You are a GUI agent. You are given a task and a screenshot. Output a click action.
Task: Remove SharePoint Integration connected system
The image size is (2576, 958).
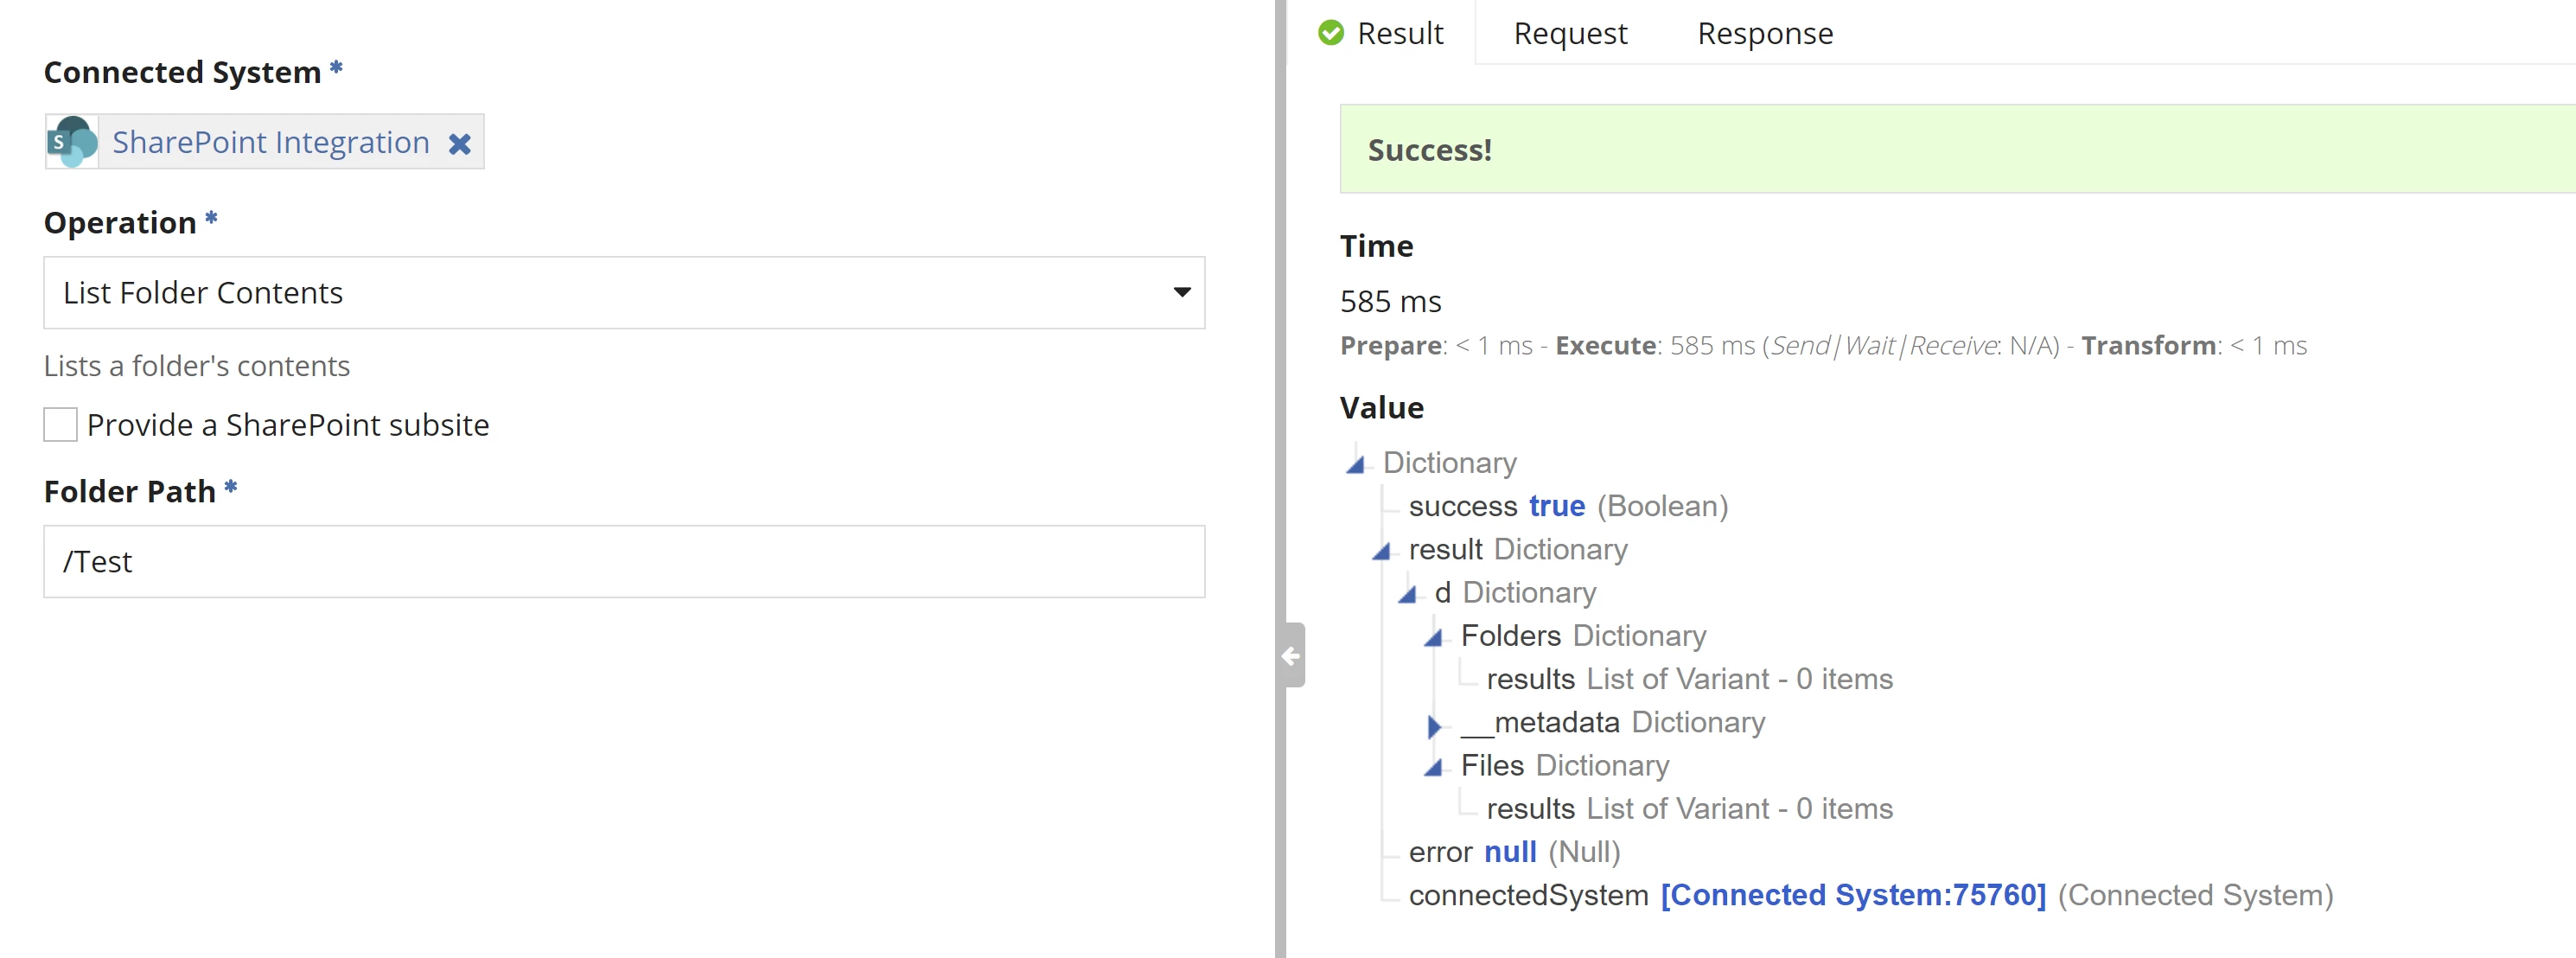click(459, 144)
